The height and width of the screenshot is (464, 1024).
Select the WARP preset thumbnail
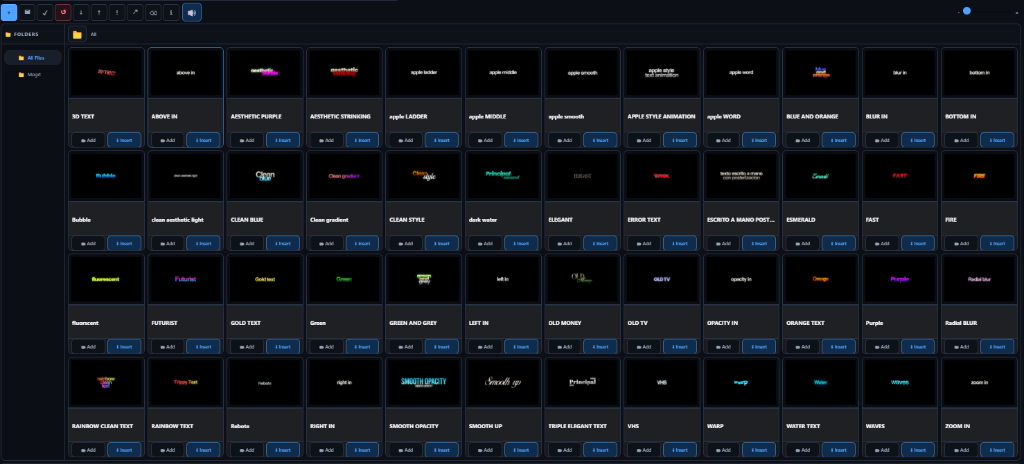click(741, 382)
